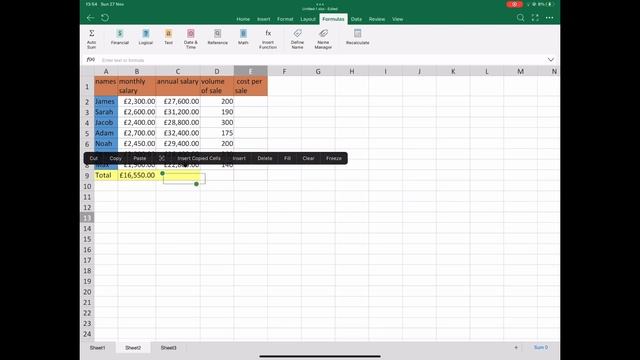Select the cell with volume 300

[217, 122]
